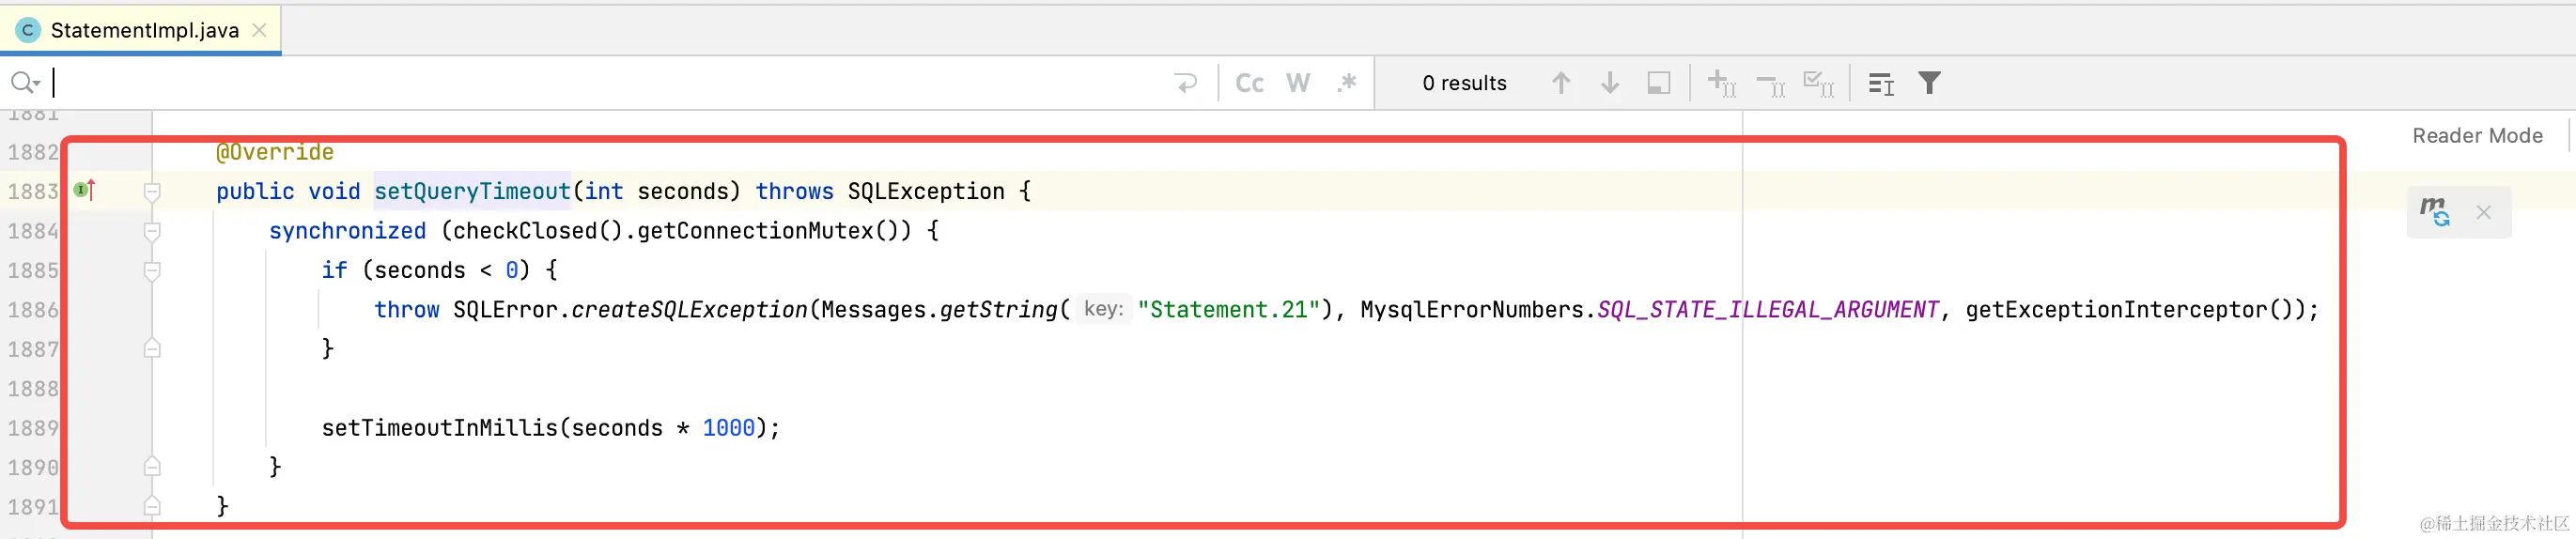Screen dimensions: 2576x539
Task: Open search filter options funnel
Action: [x=1929, y=83]
